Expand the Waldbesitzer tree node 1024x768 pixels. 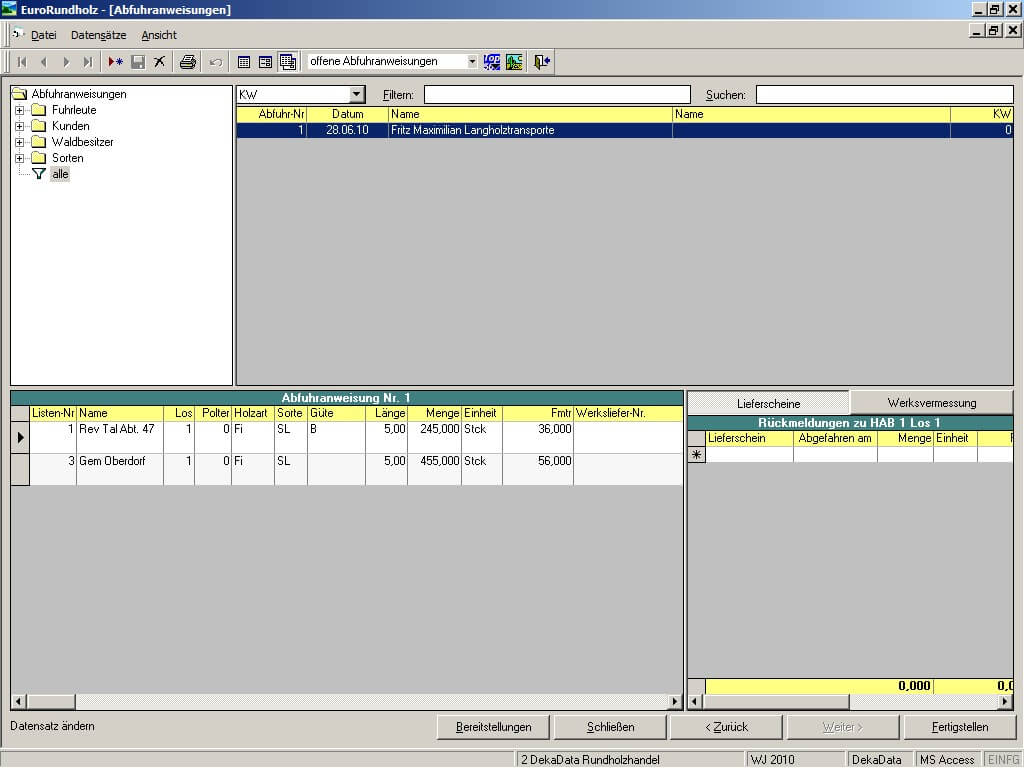[20, 142]
